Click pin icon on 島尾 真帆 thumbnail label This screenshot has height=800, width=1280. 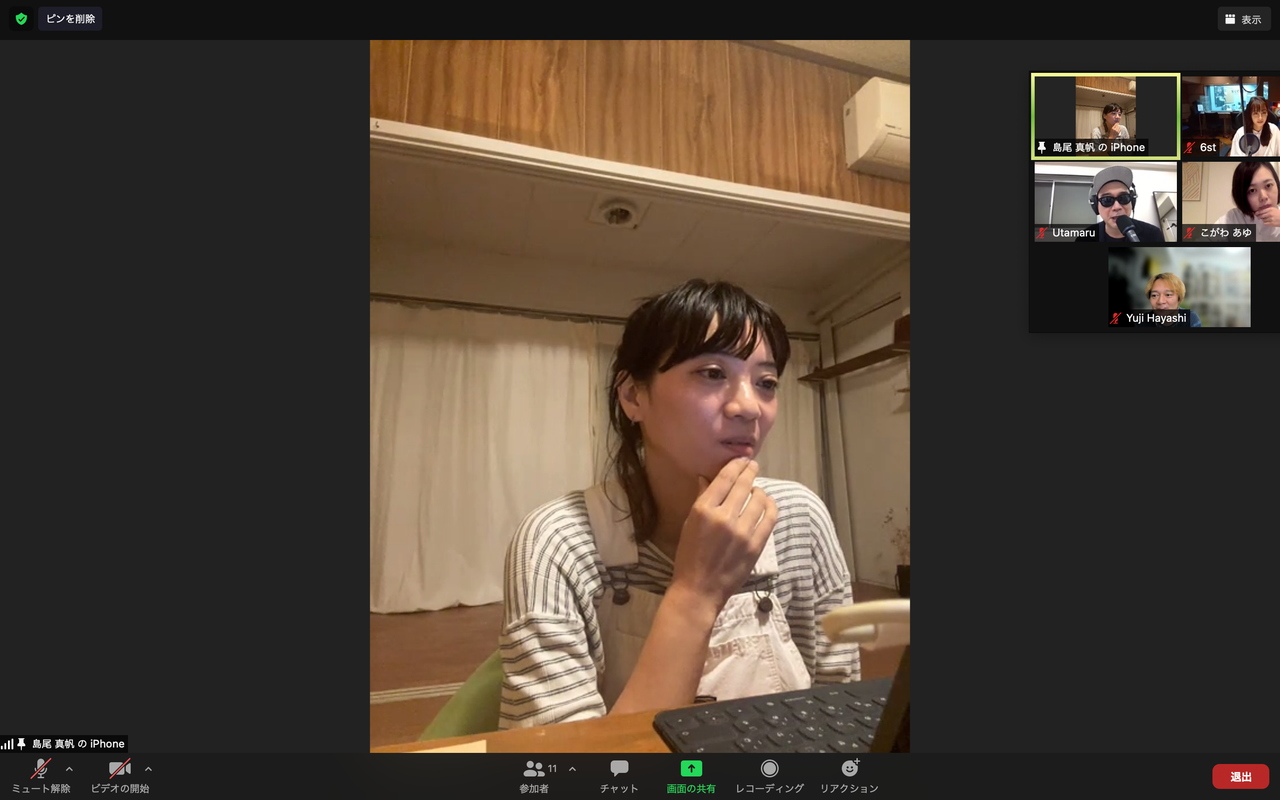(1042, 147)
